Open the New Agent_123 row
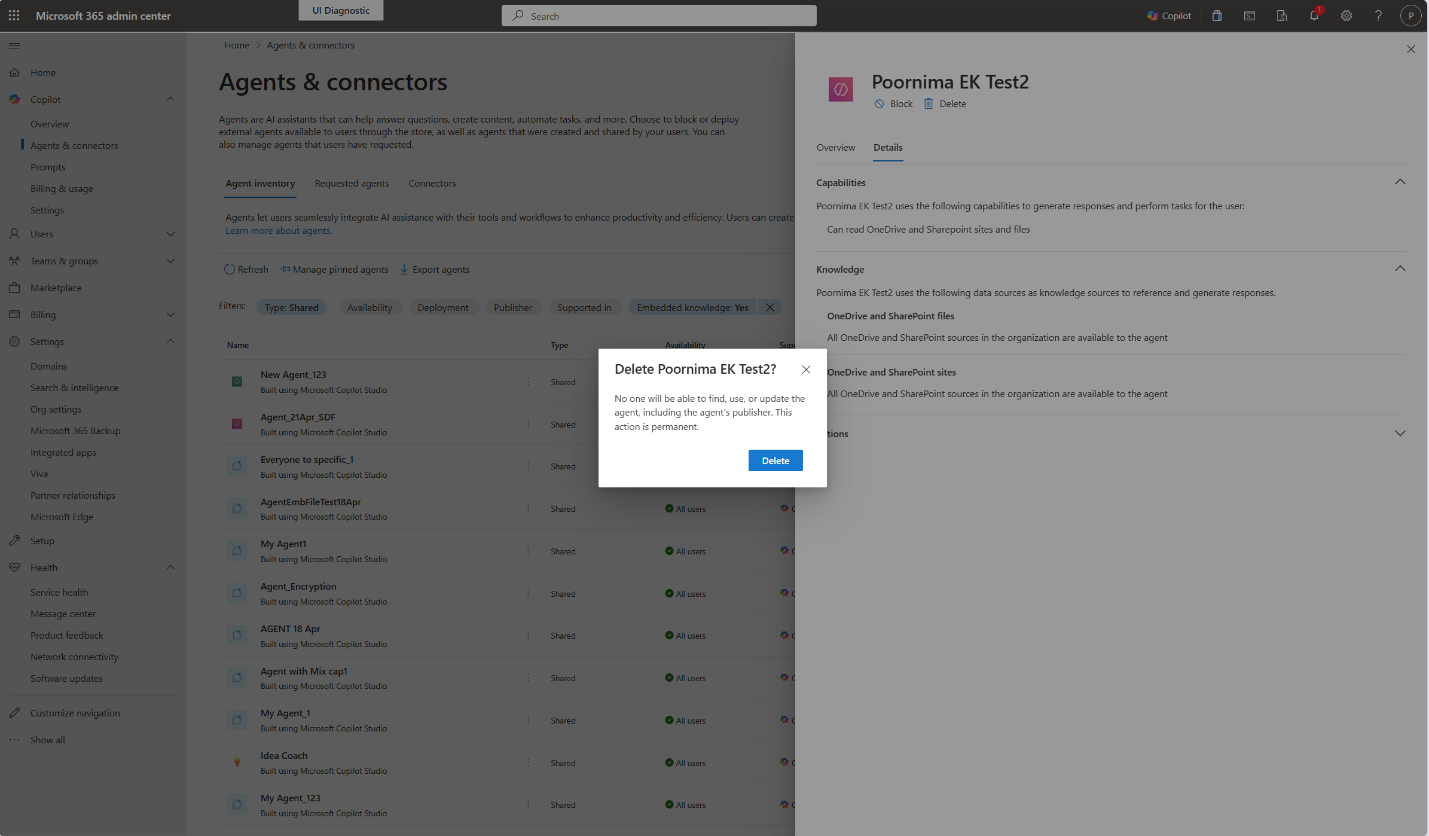1429x836 pixels. (x=291, y=374)
